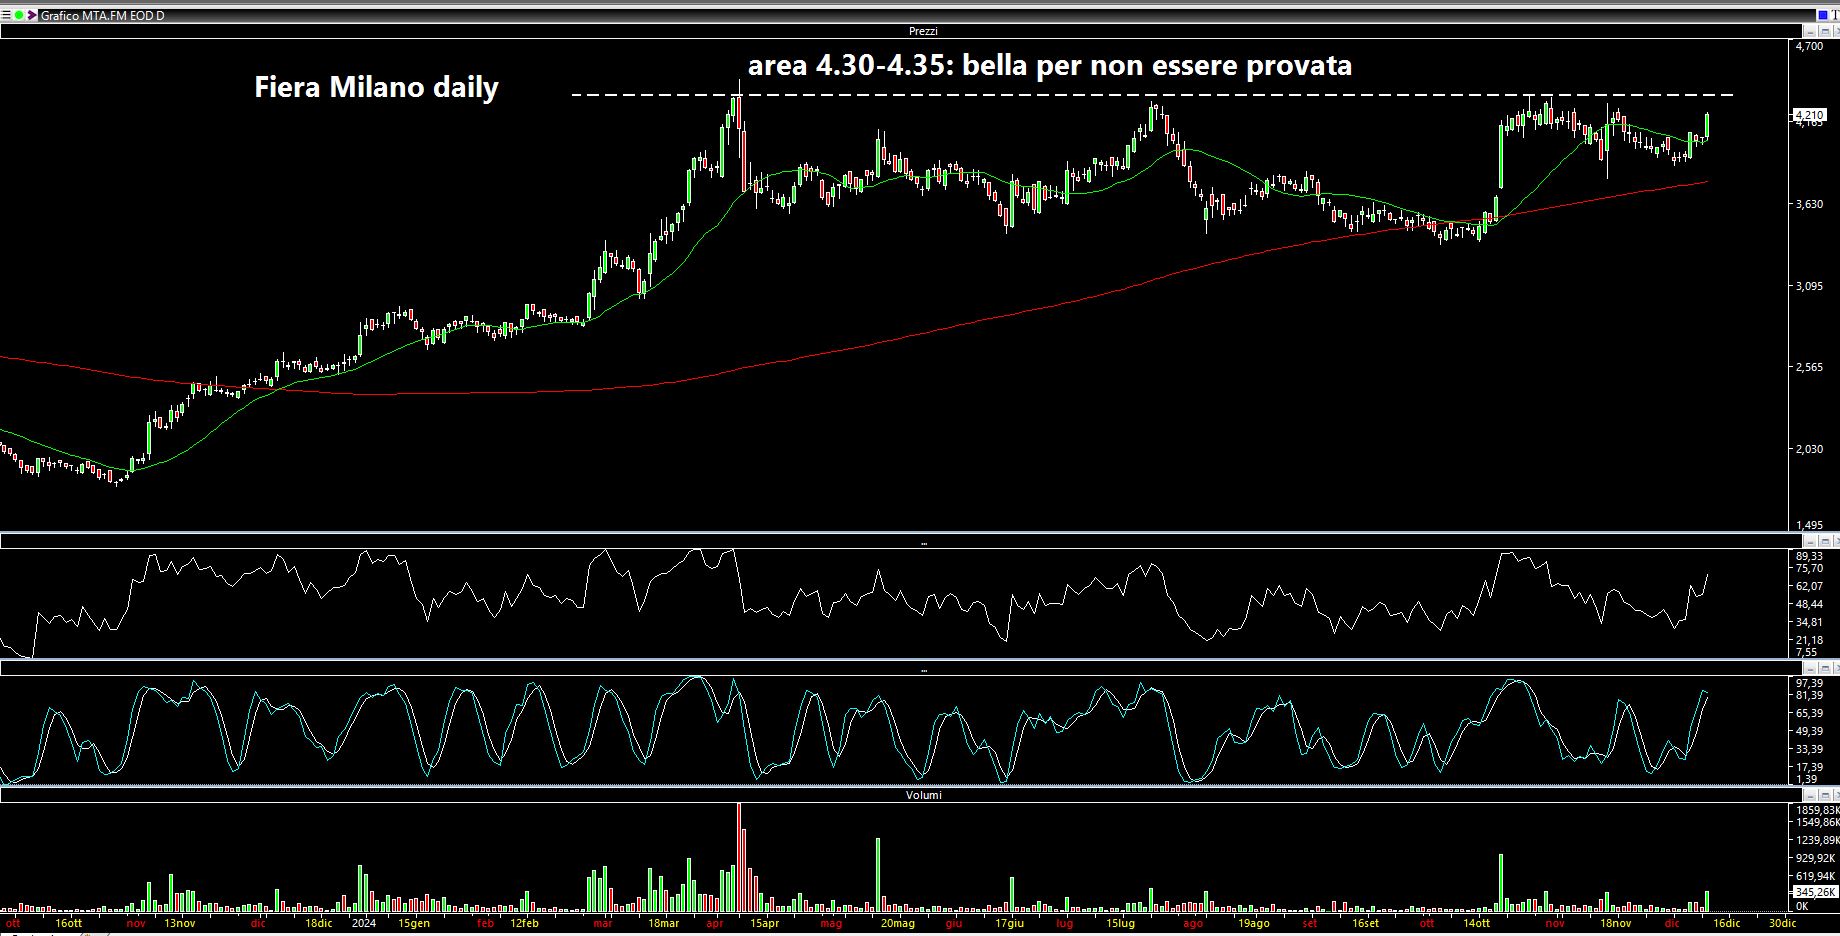Click the '14ott' date on time axis
The width and height of the screenshot is (1840, 936).
[x=1477, y=923]
